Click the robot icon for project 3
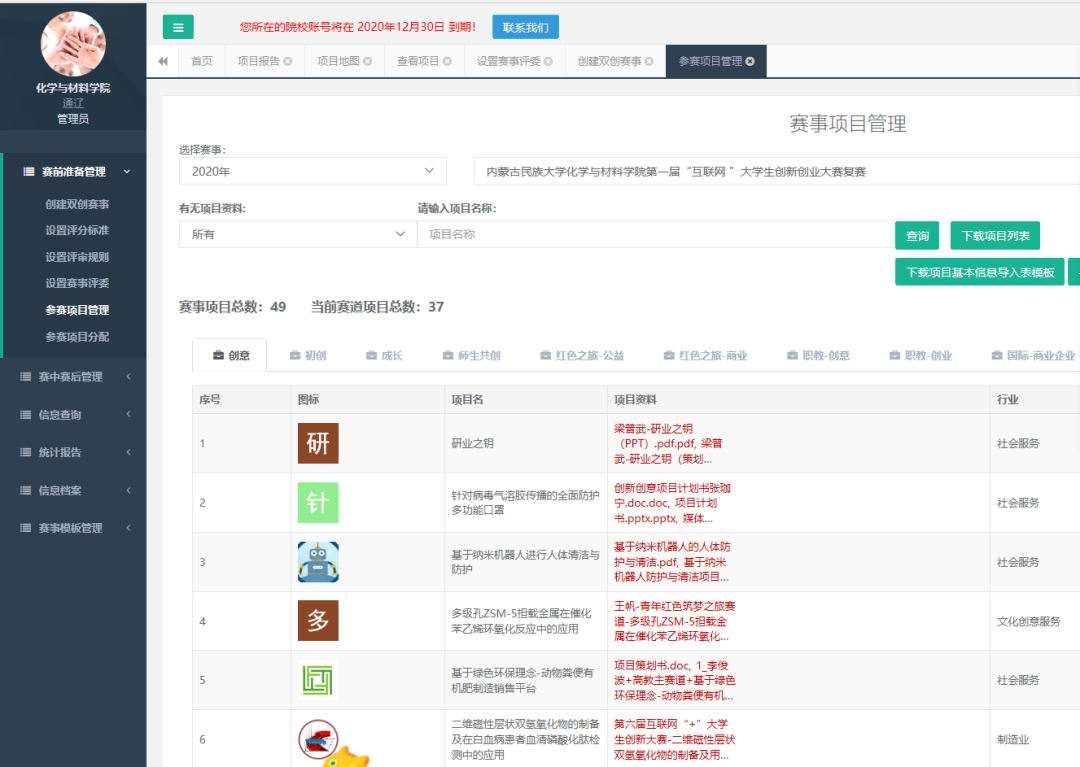The height and width of the screenshot is (767, 1080). click(x=318, y=562)
